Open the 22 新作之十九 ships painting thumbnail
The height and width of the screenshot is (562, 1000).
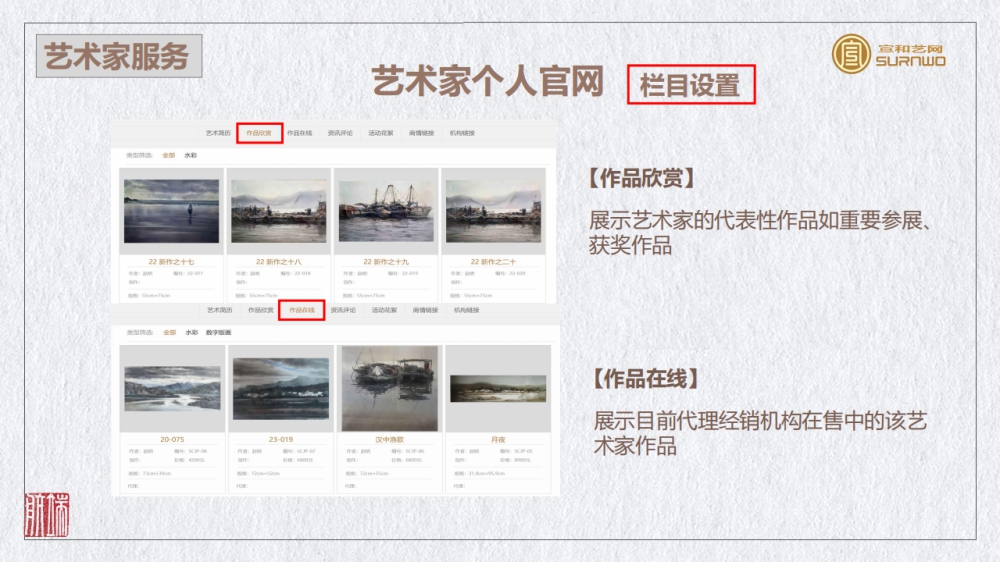point(386,211)
